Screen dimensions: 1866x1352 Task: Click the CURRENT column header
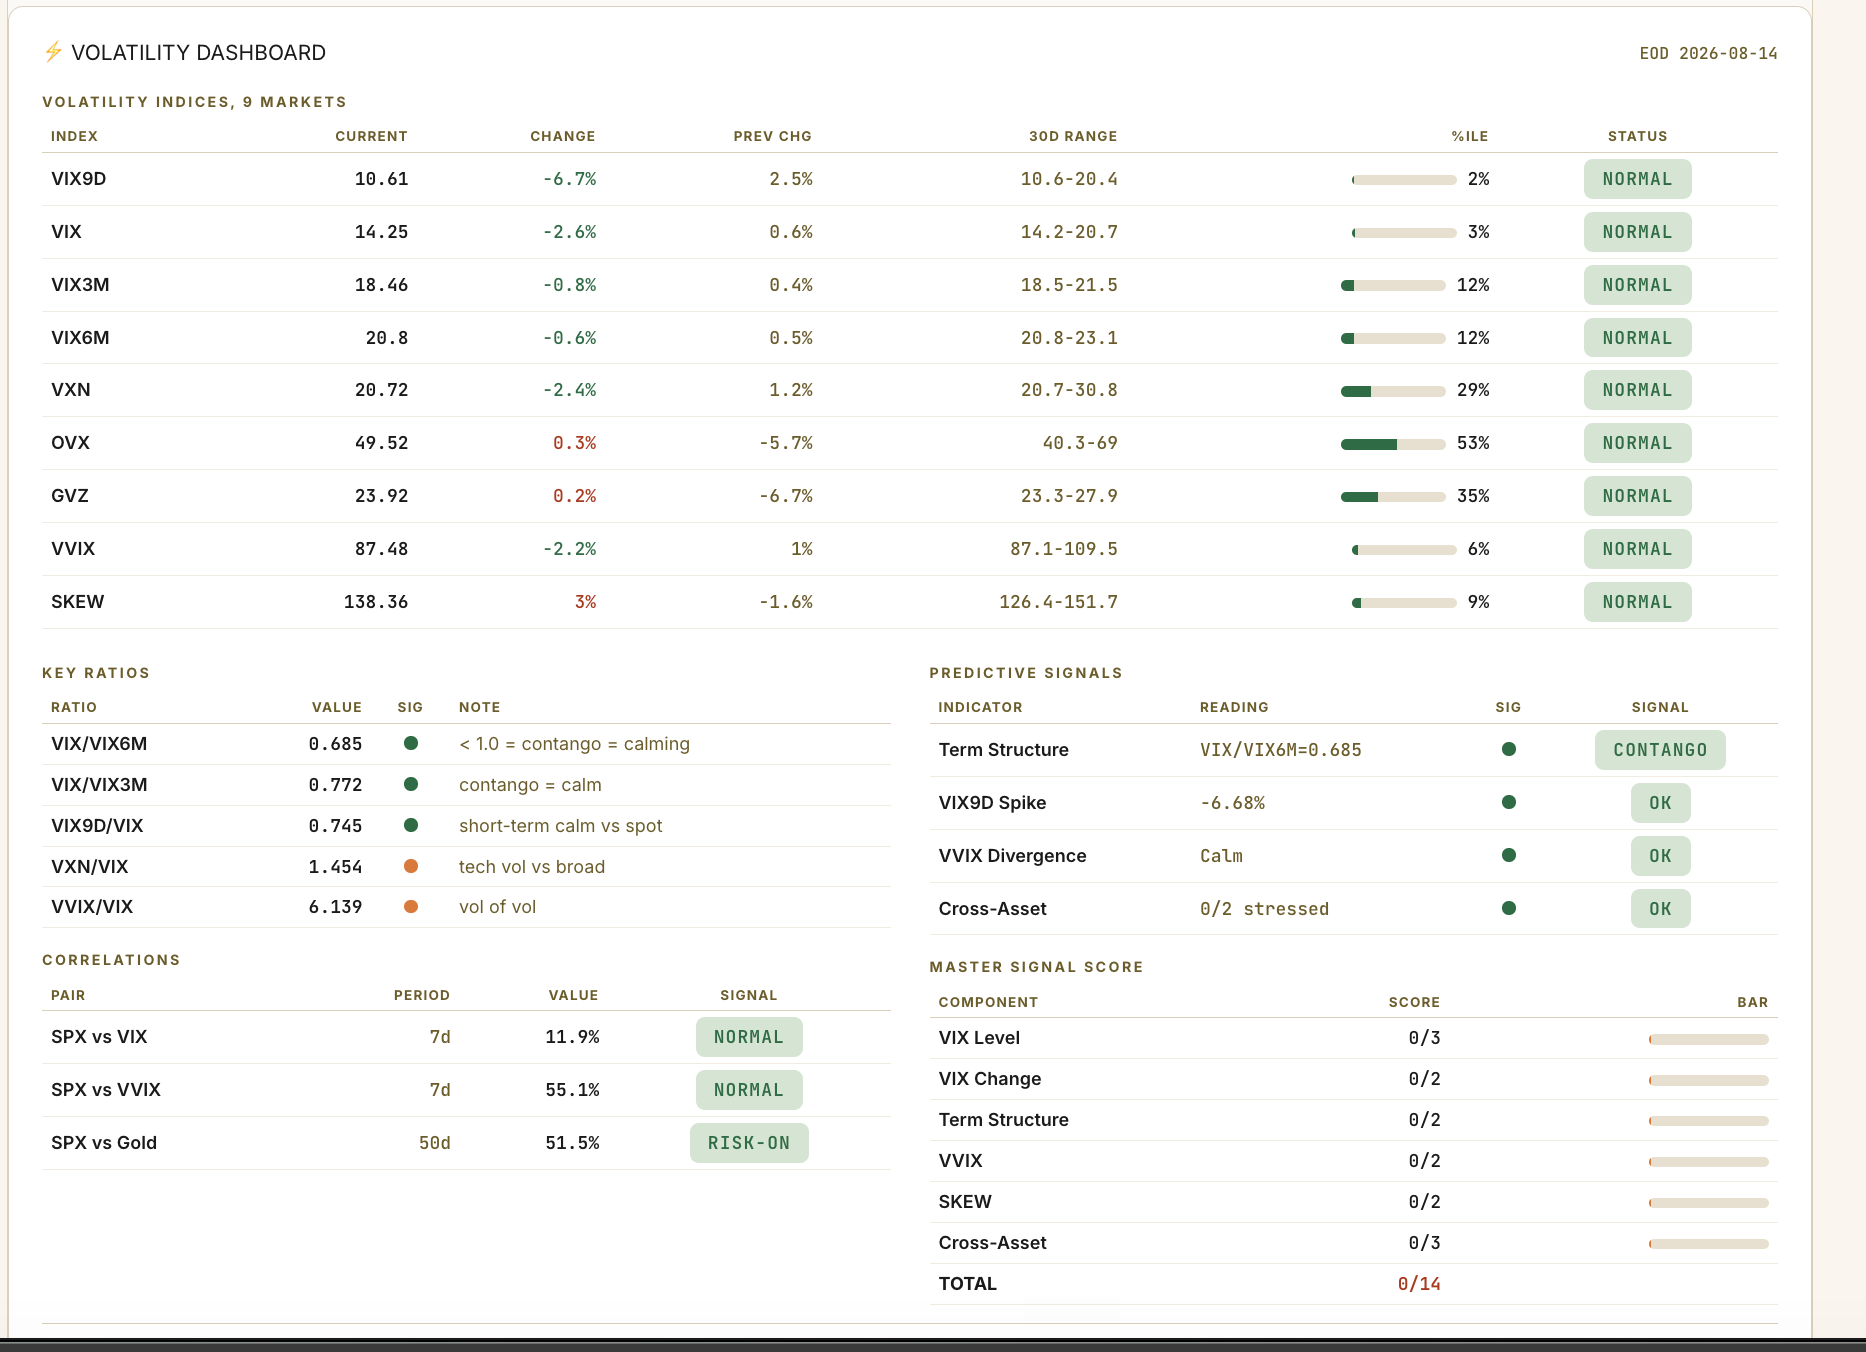371,136
